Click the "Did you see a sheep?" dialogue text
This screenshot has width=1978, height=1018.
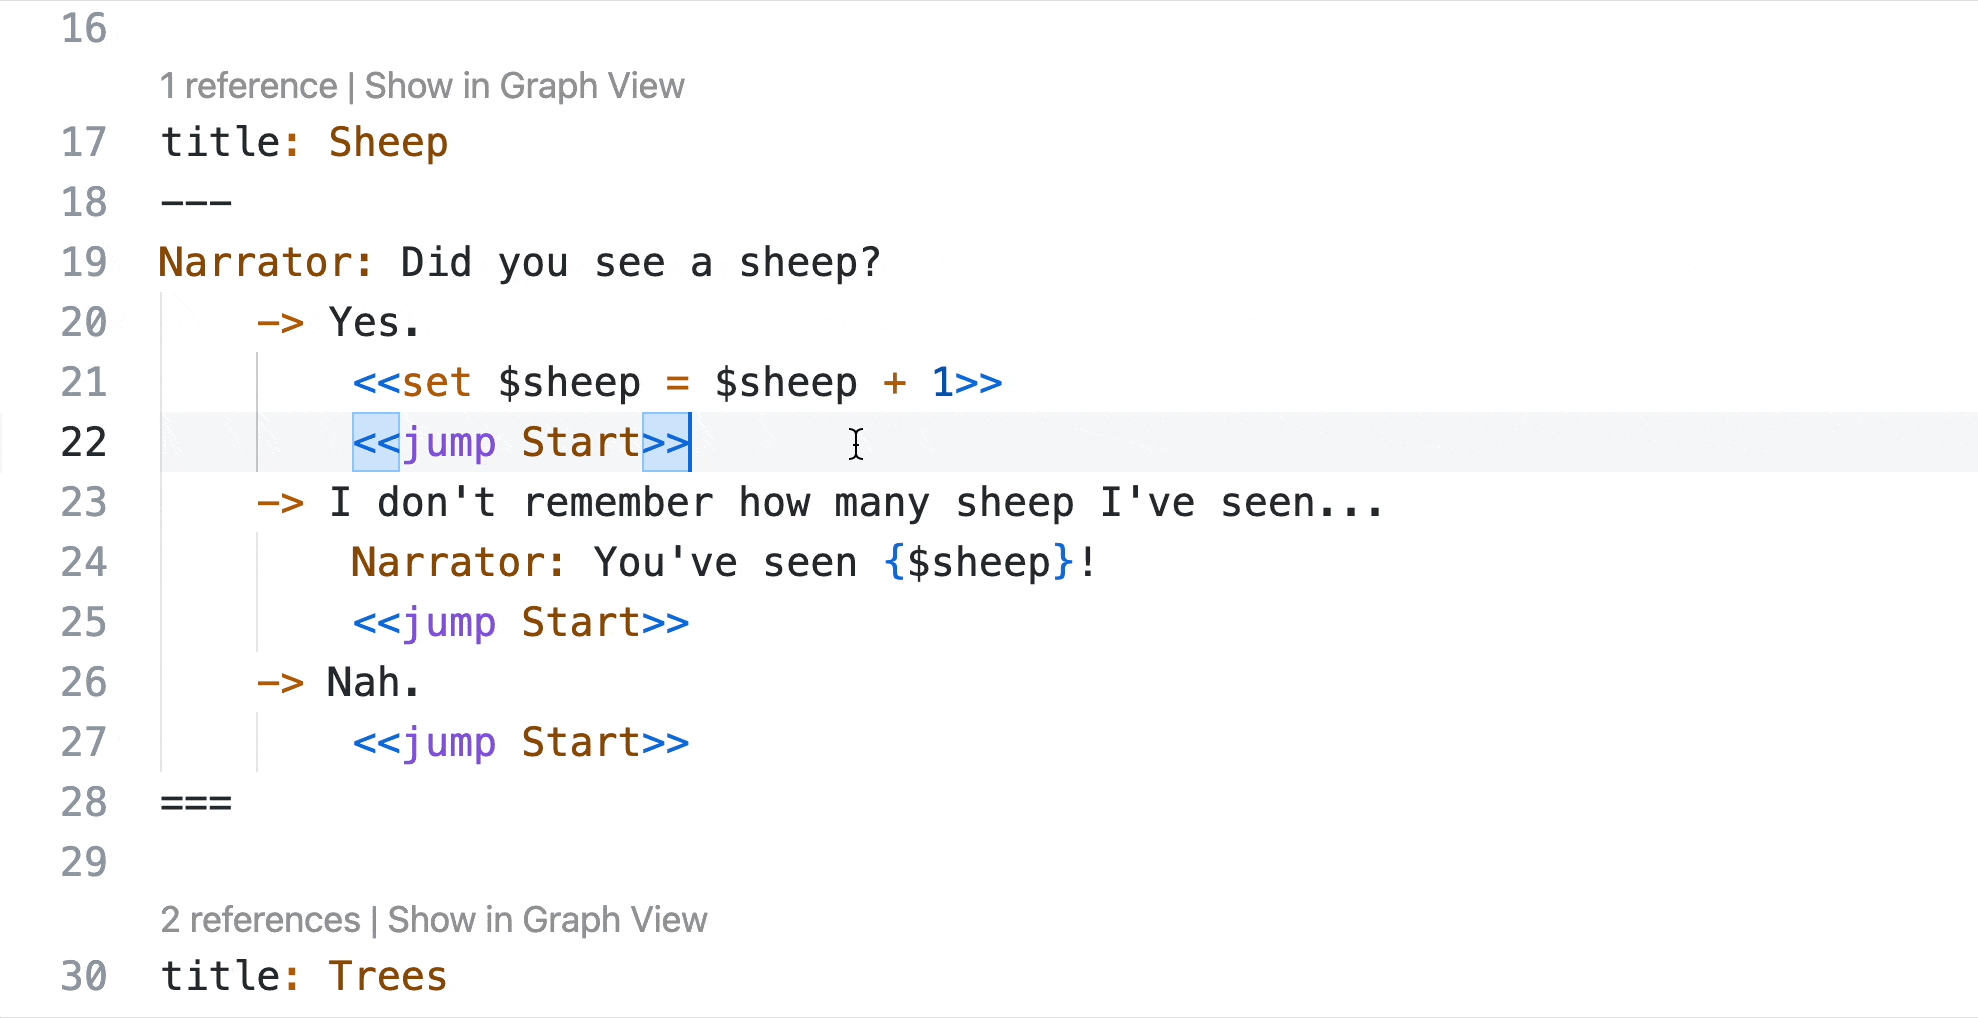click(x=640, y=262)
